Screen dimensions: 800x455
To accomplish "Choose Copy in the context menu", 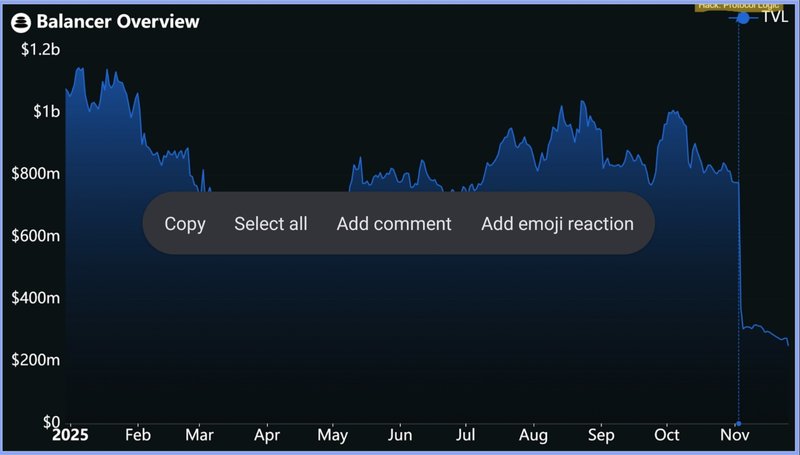I will [x=185, y=224].
